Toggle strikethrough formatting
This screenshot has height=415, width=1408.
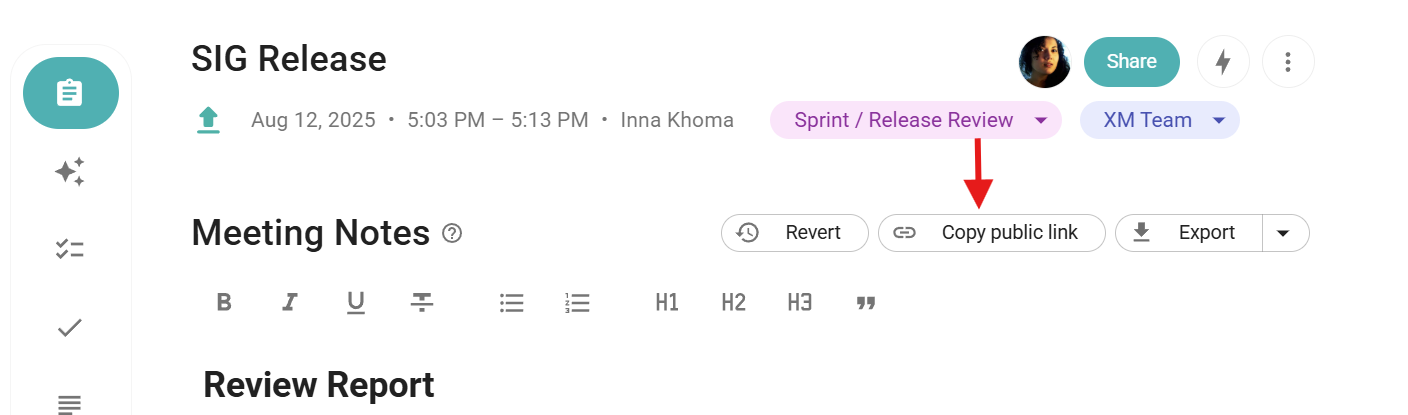click(421, 302)
